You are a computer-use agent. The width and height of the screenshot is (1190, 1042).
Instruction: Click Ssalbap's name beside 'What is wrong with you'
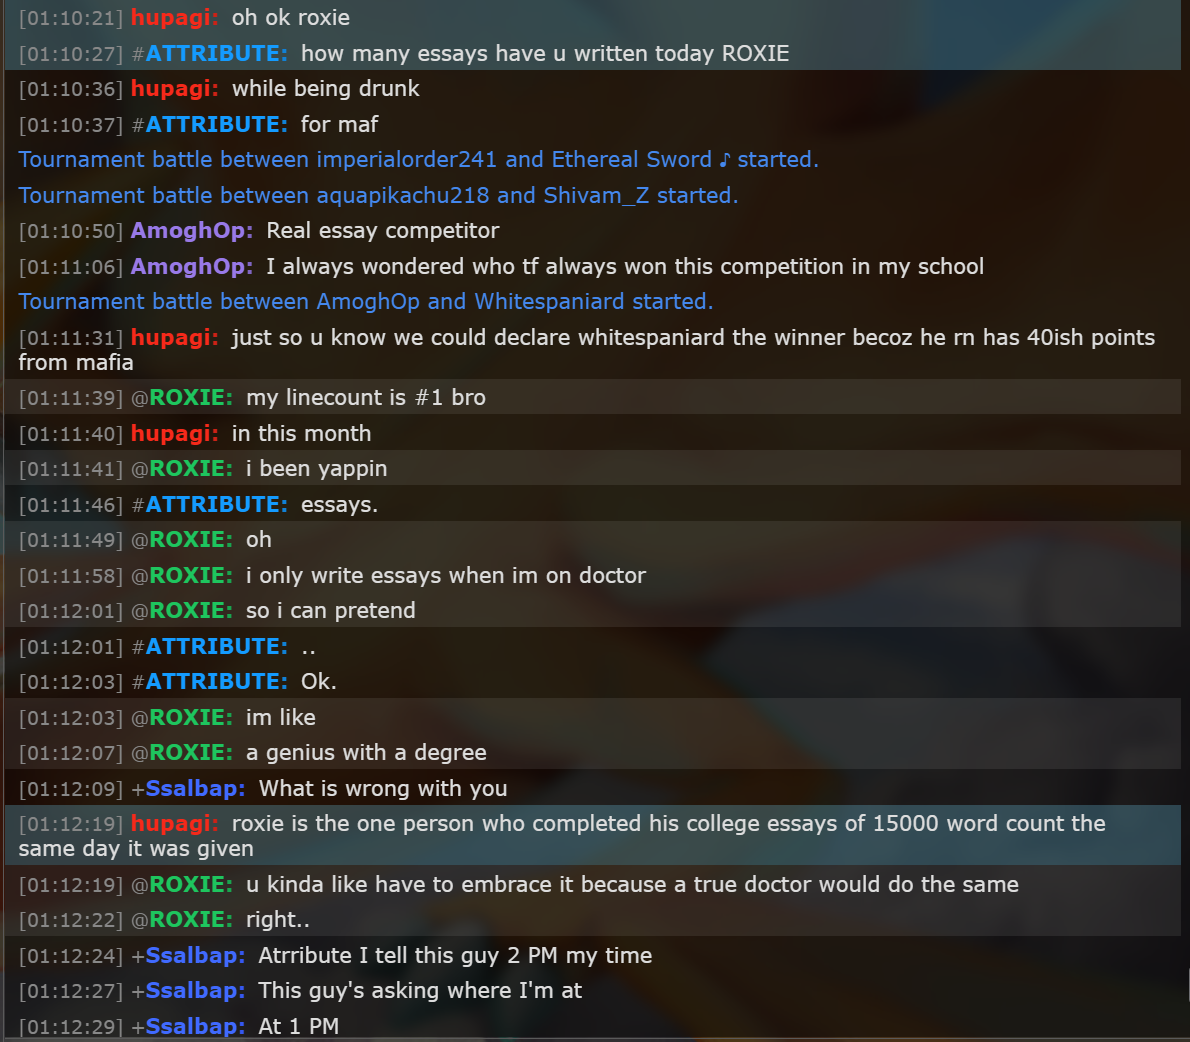pos(195,789)
